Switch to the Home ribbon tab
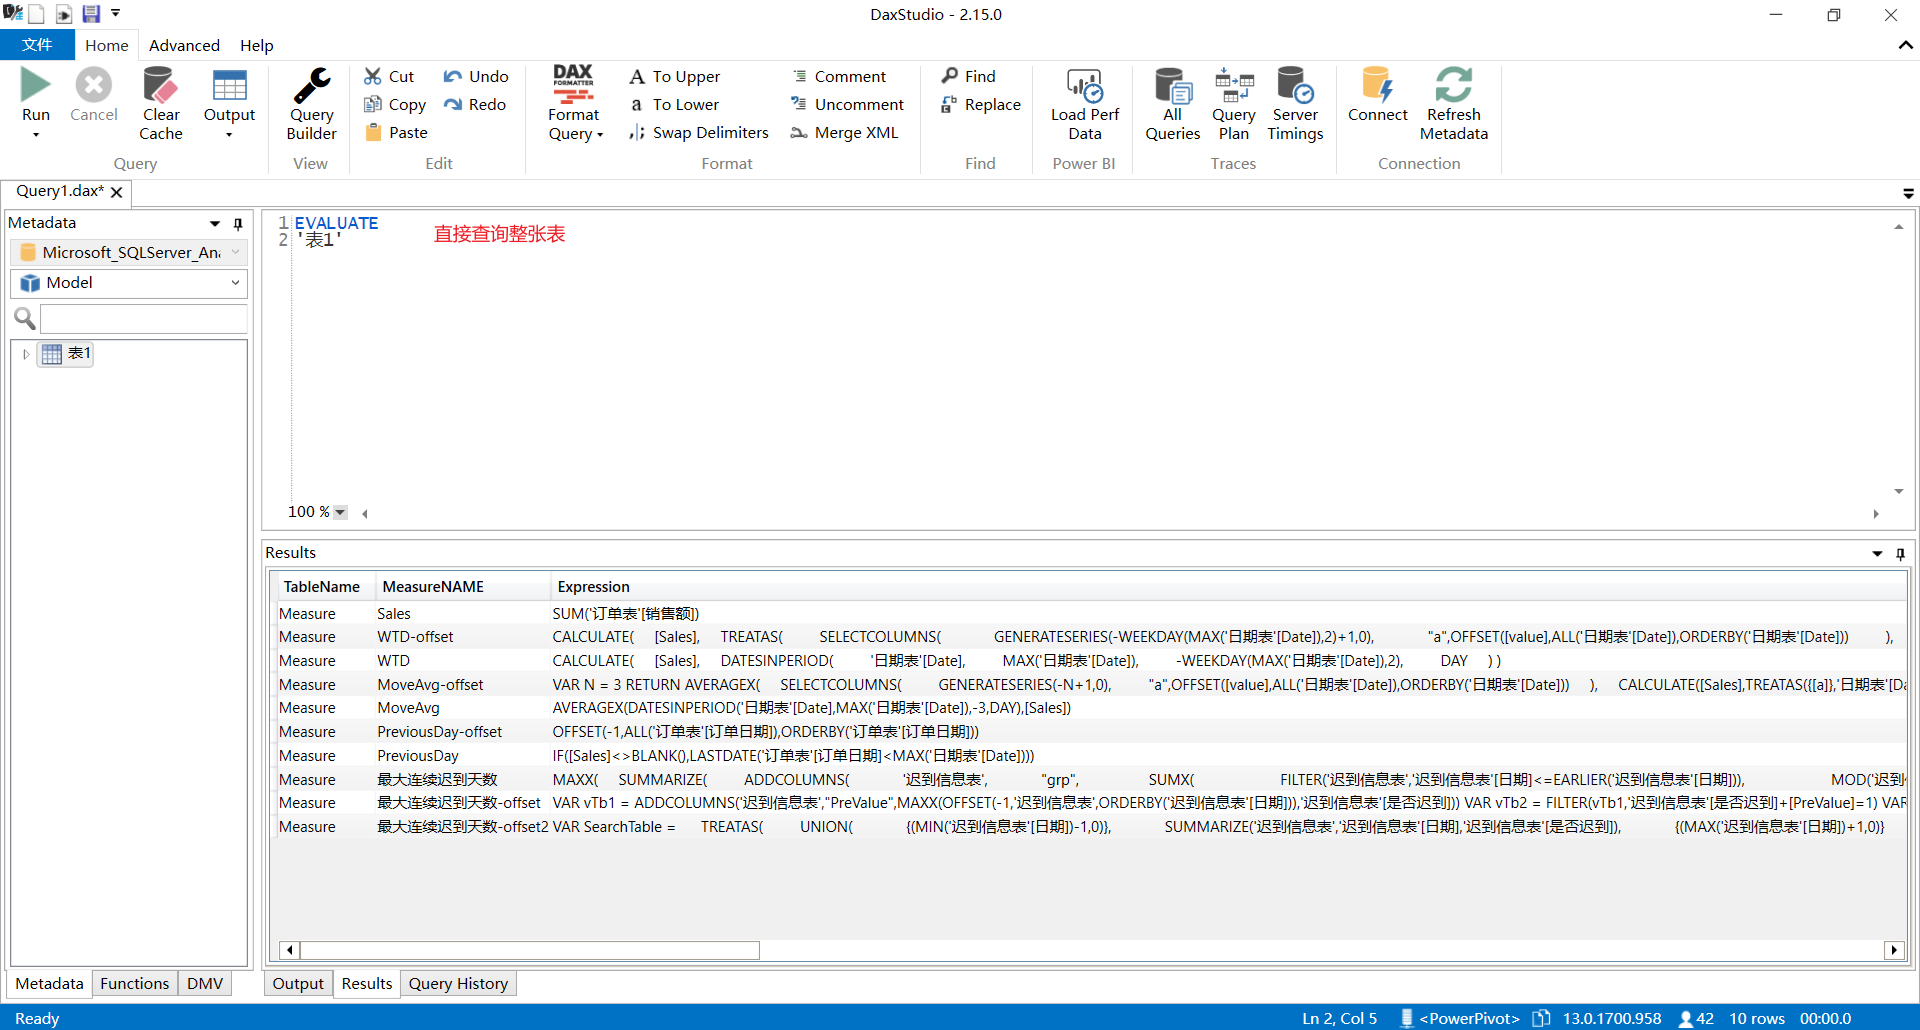 click(107, 45)
